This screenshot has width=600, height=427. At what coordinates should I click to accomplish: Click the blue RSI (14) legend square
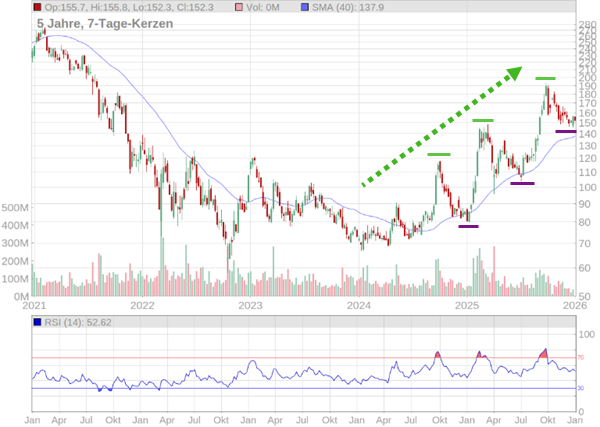pyautogui.click(x=37, y=322)
